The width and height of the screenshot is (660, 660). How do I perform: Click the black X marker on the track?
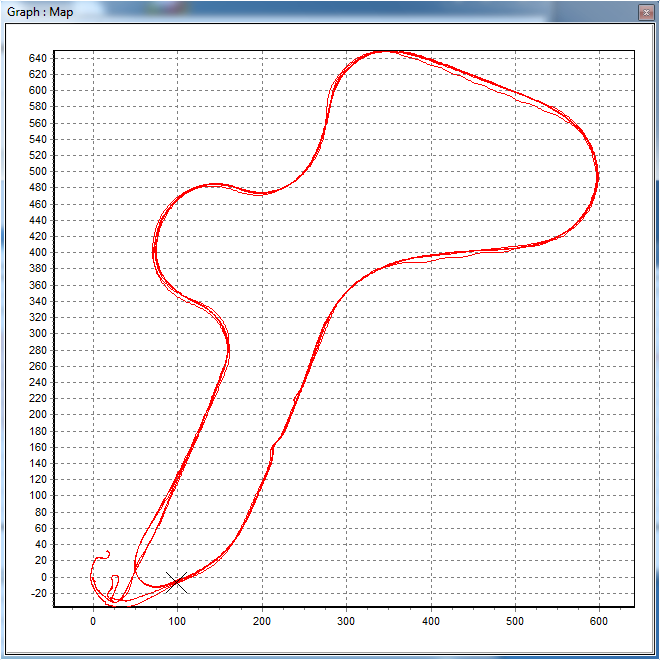[177, 583]
